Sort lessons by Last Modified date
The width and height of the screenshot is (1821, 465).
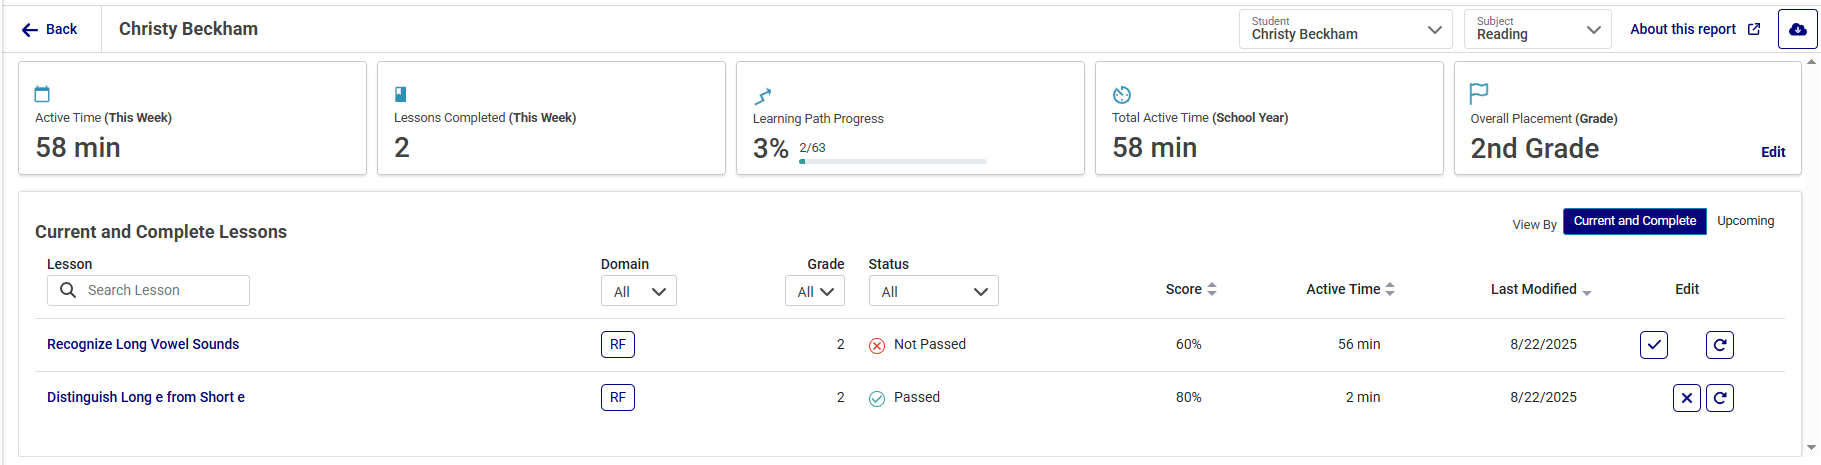1540,289
